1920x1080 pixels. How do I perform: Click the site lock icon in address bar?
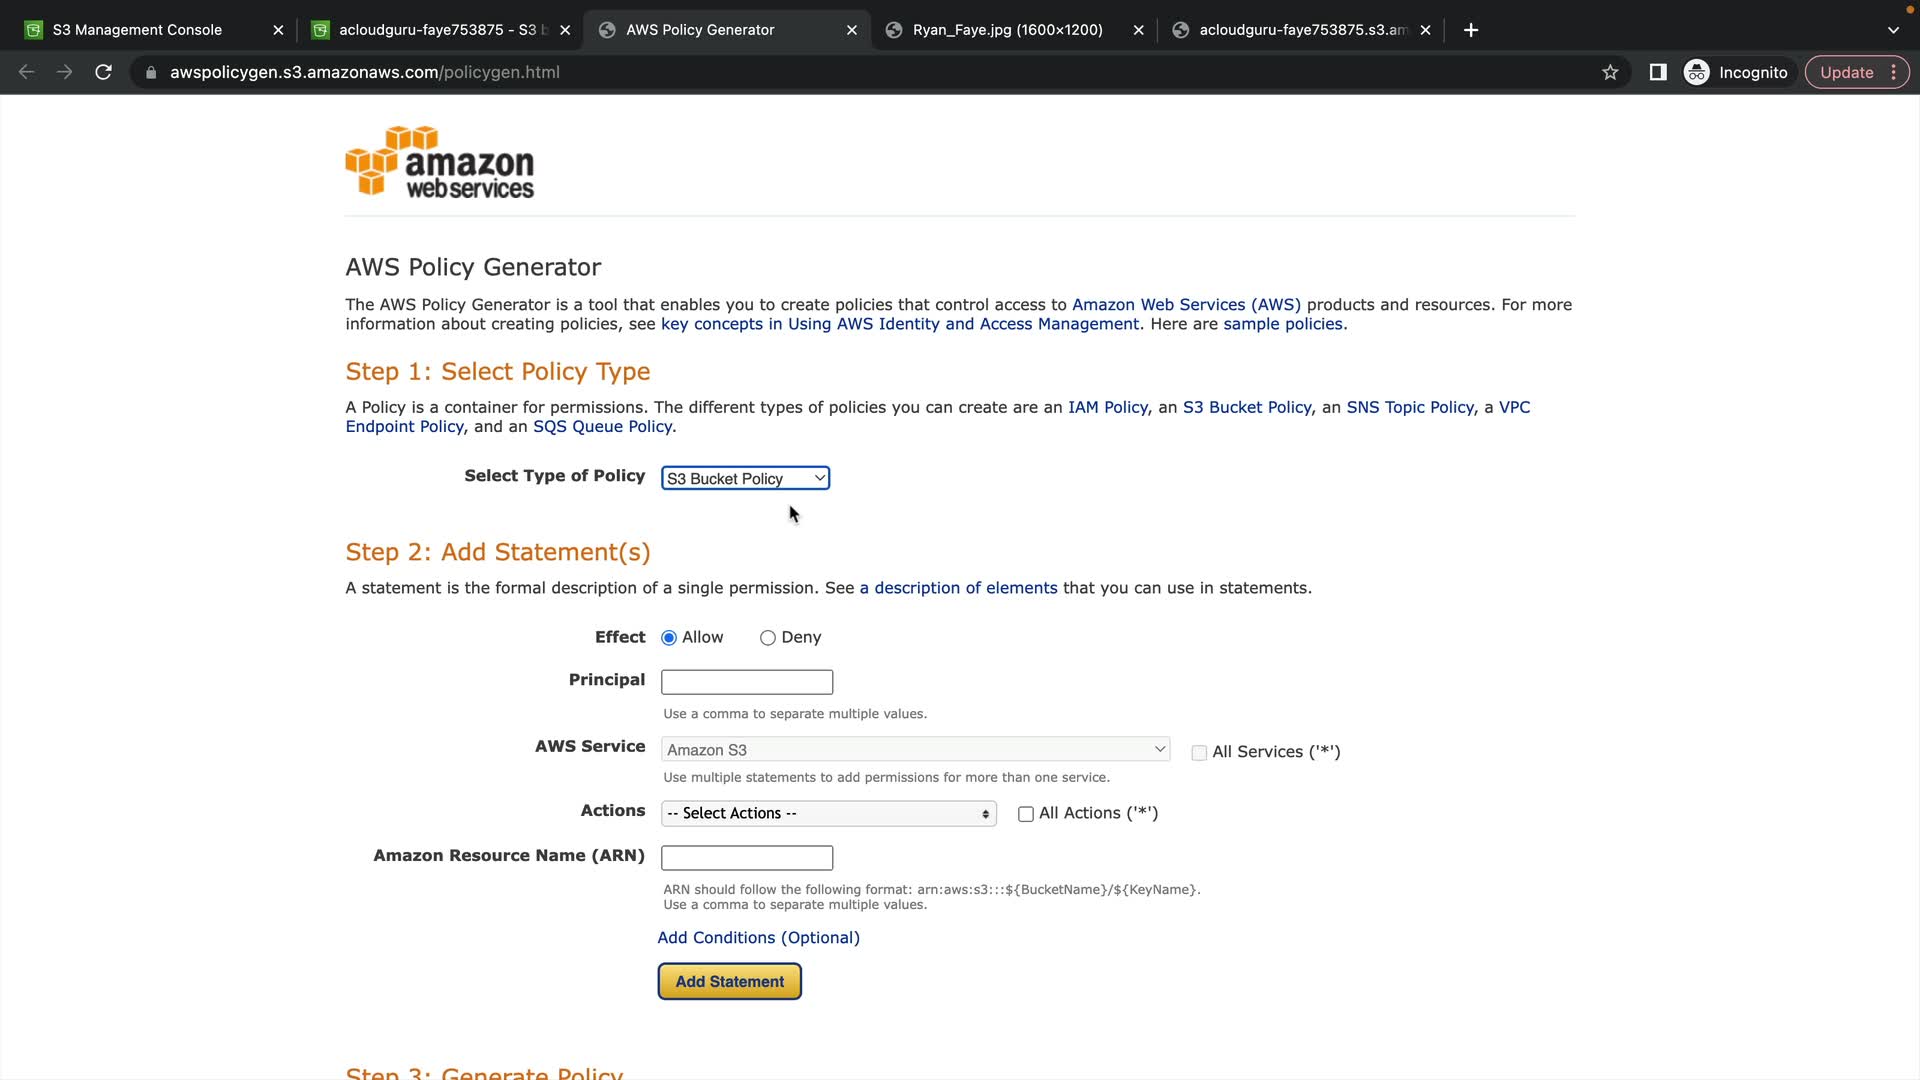point(151,72)
